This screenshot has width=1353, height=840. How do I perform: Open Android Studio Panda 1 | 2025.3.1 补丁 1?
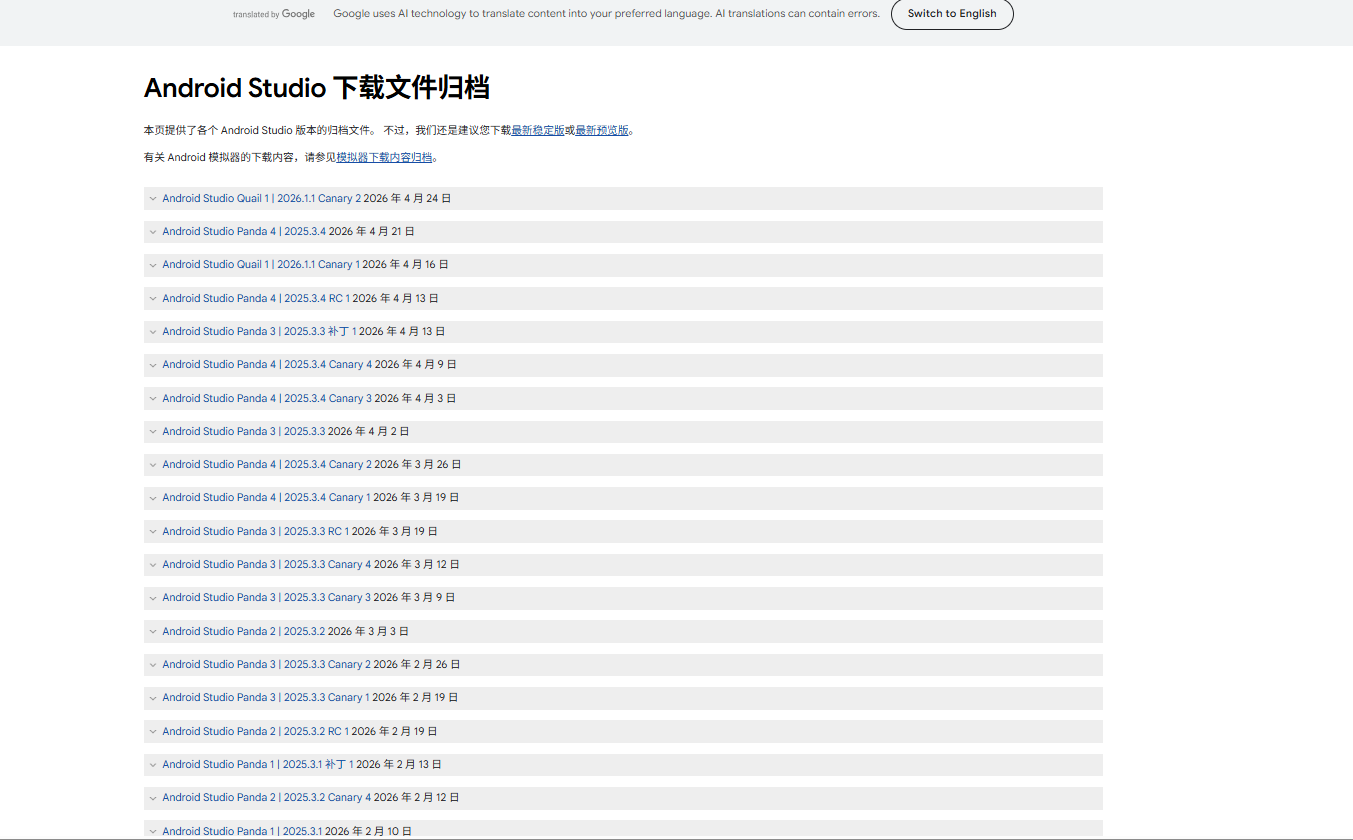[x=258, y=764]
